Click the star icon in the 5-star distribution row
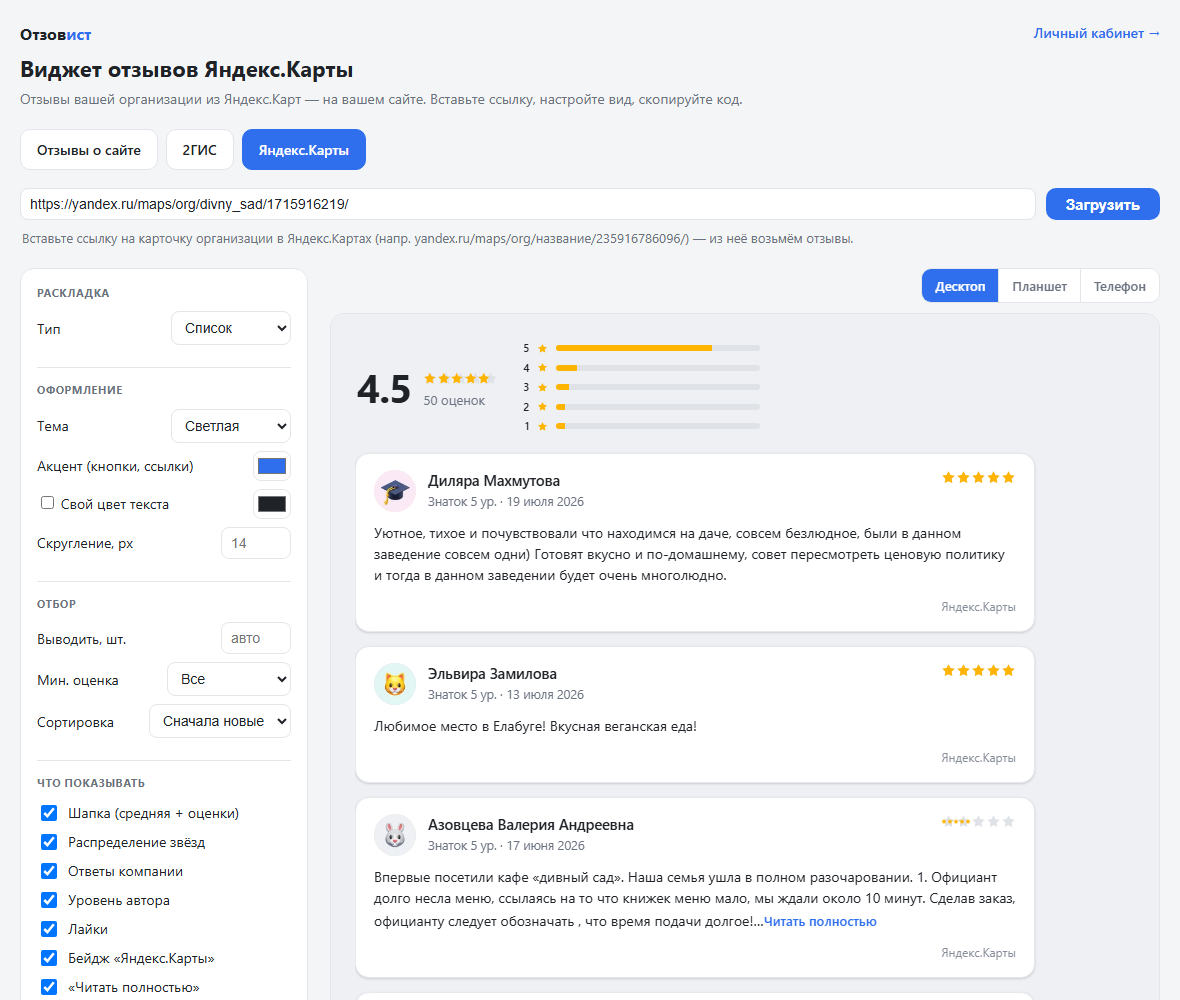Viewport: 1180px width, 1000px height. pyautogui.click(x=543, y=348)
